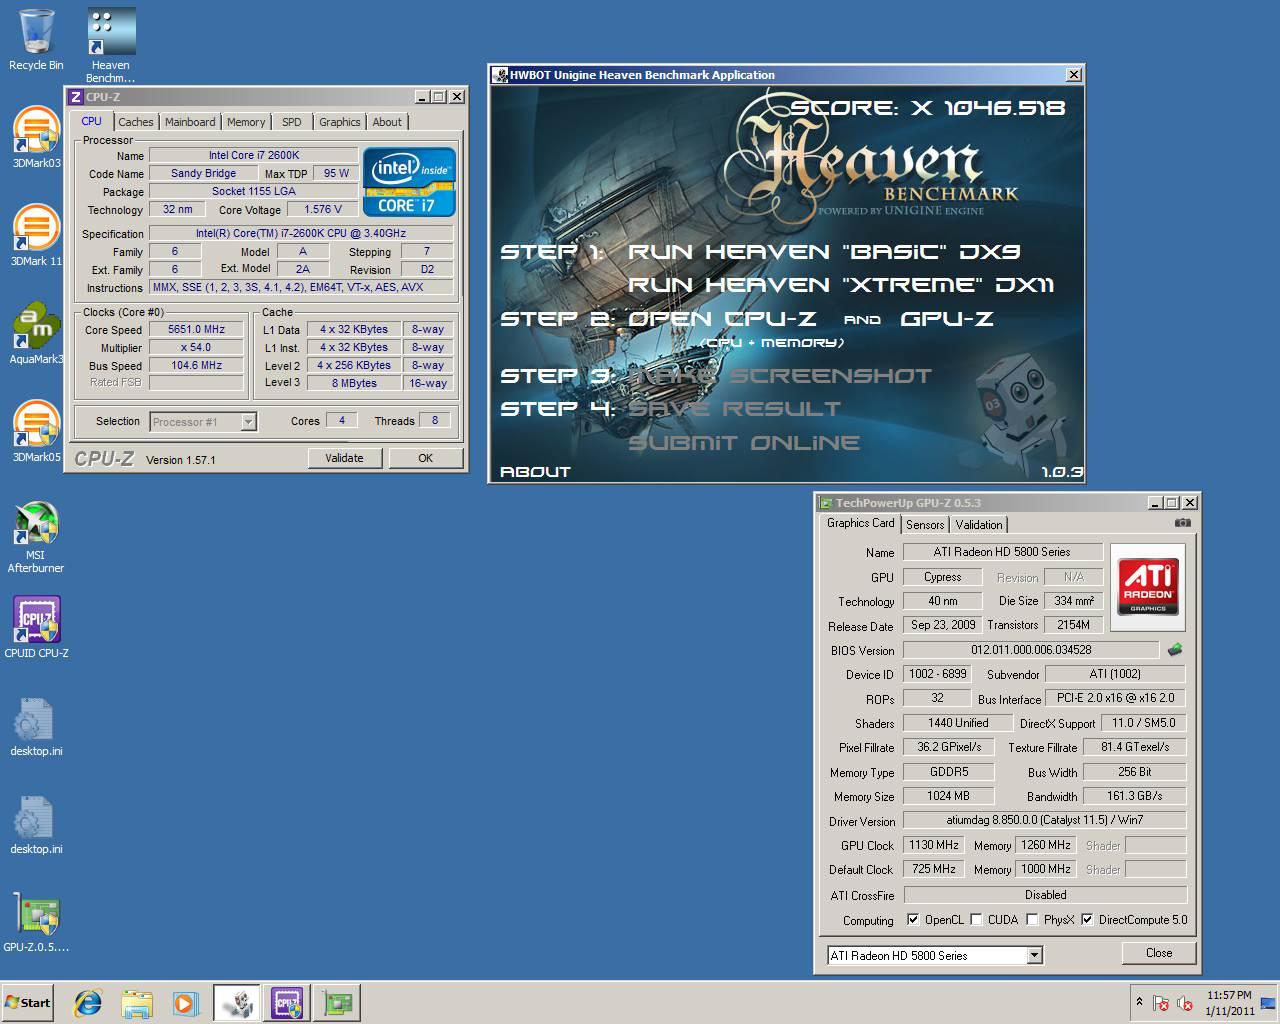Toggle the OpenCL checkbox in GPU-Z
Viewport: 1280px width, 1024px height.
[913, 920]
